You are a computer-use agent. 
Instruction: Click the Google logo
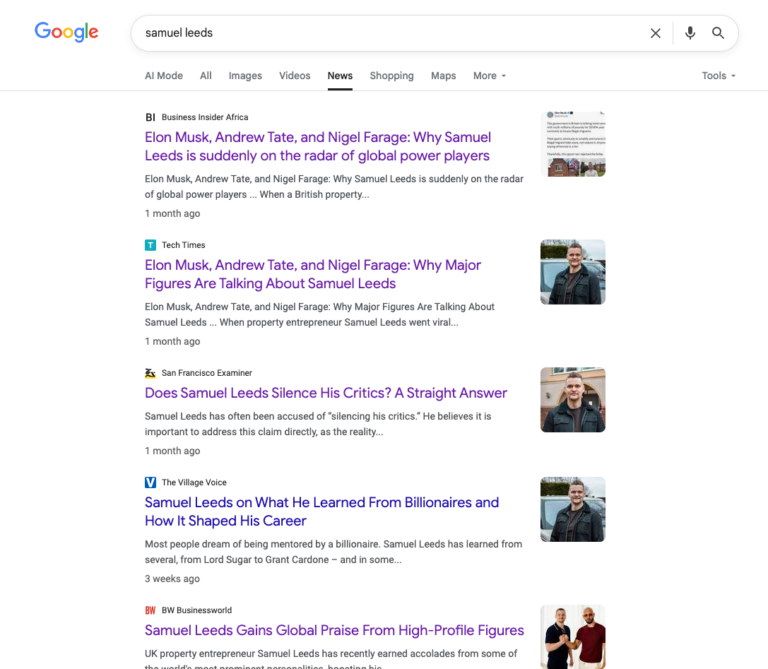pyautogui.click(x=66, y=32)
